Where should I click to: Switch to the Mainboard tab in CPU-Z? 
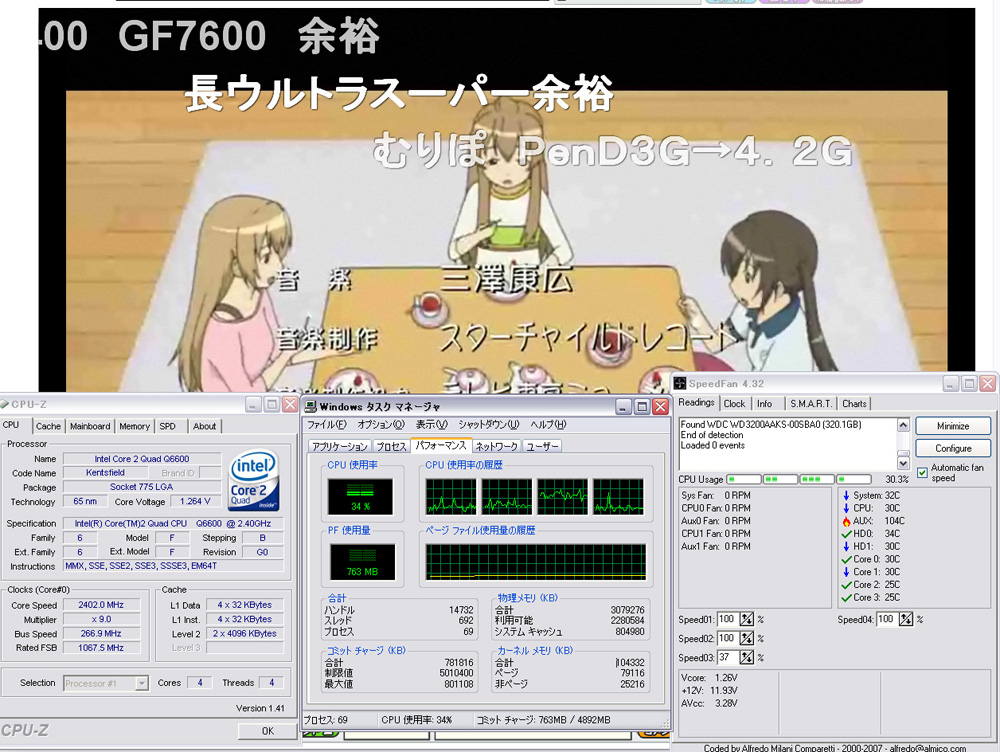point(90,426)
